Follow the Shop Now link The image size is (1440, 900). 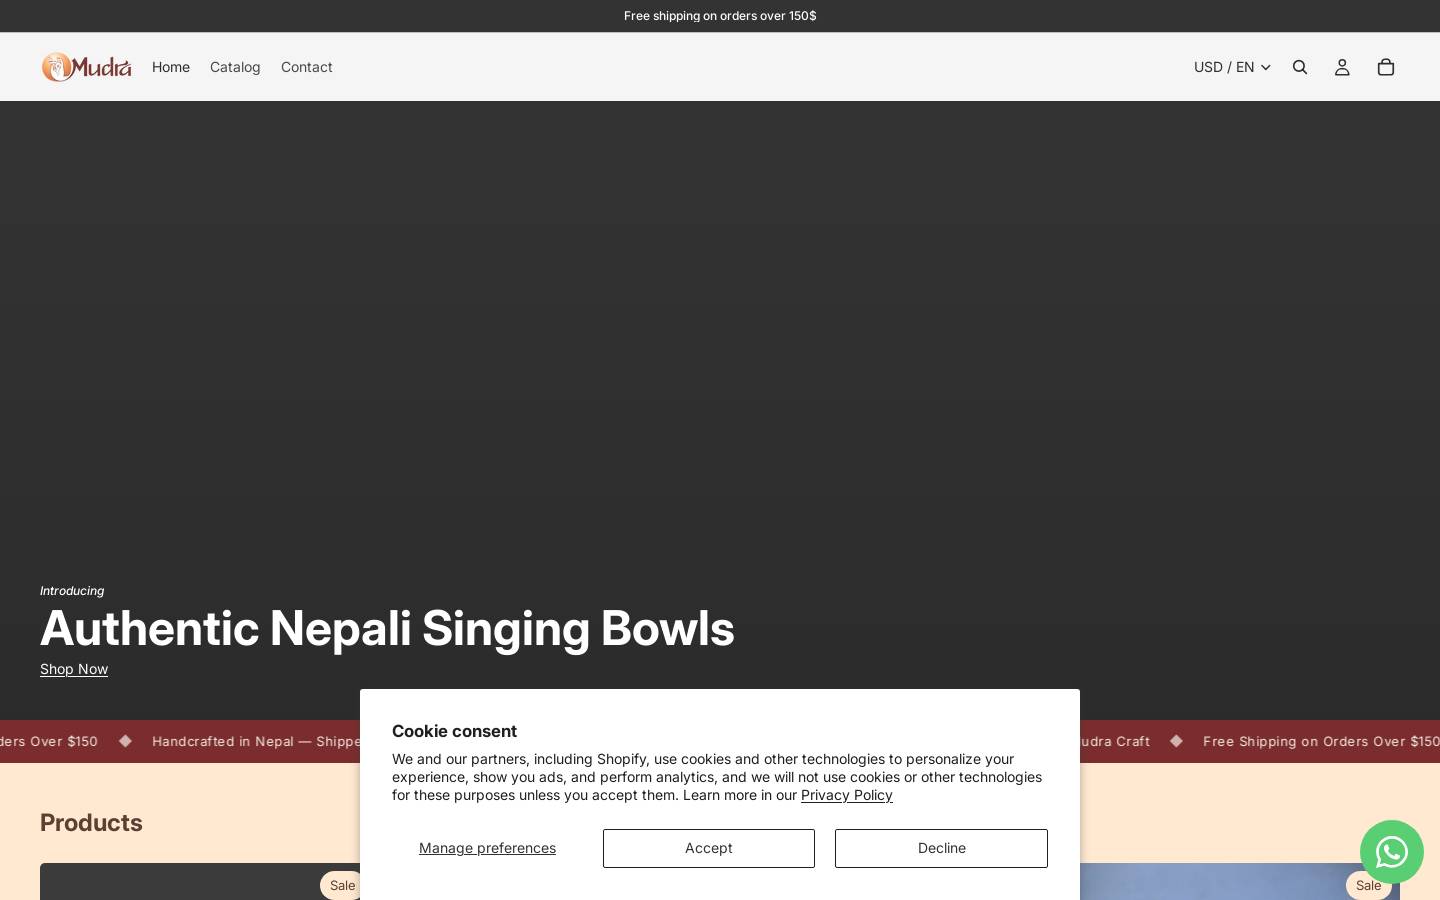point(74,669)
